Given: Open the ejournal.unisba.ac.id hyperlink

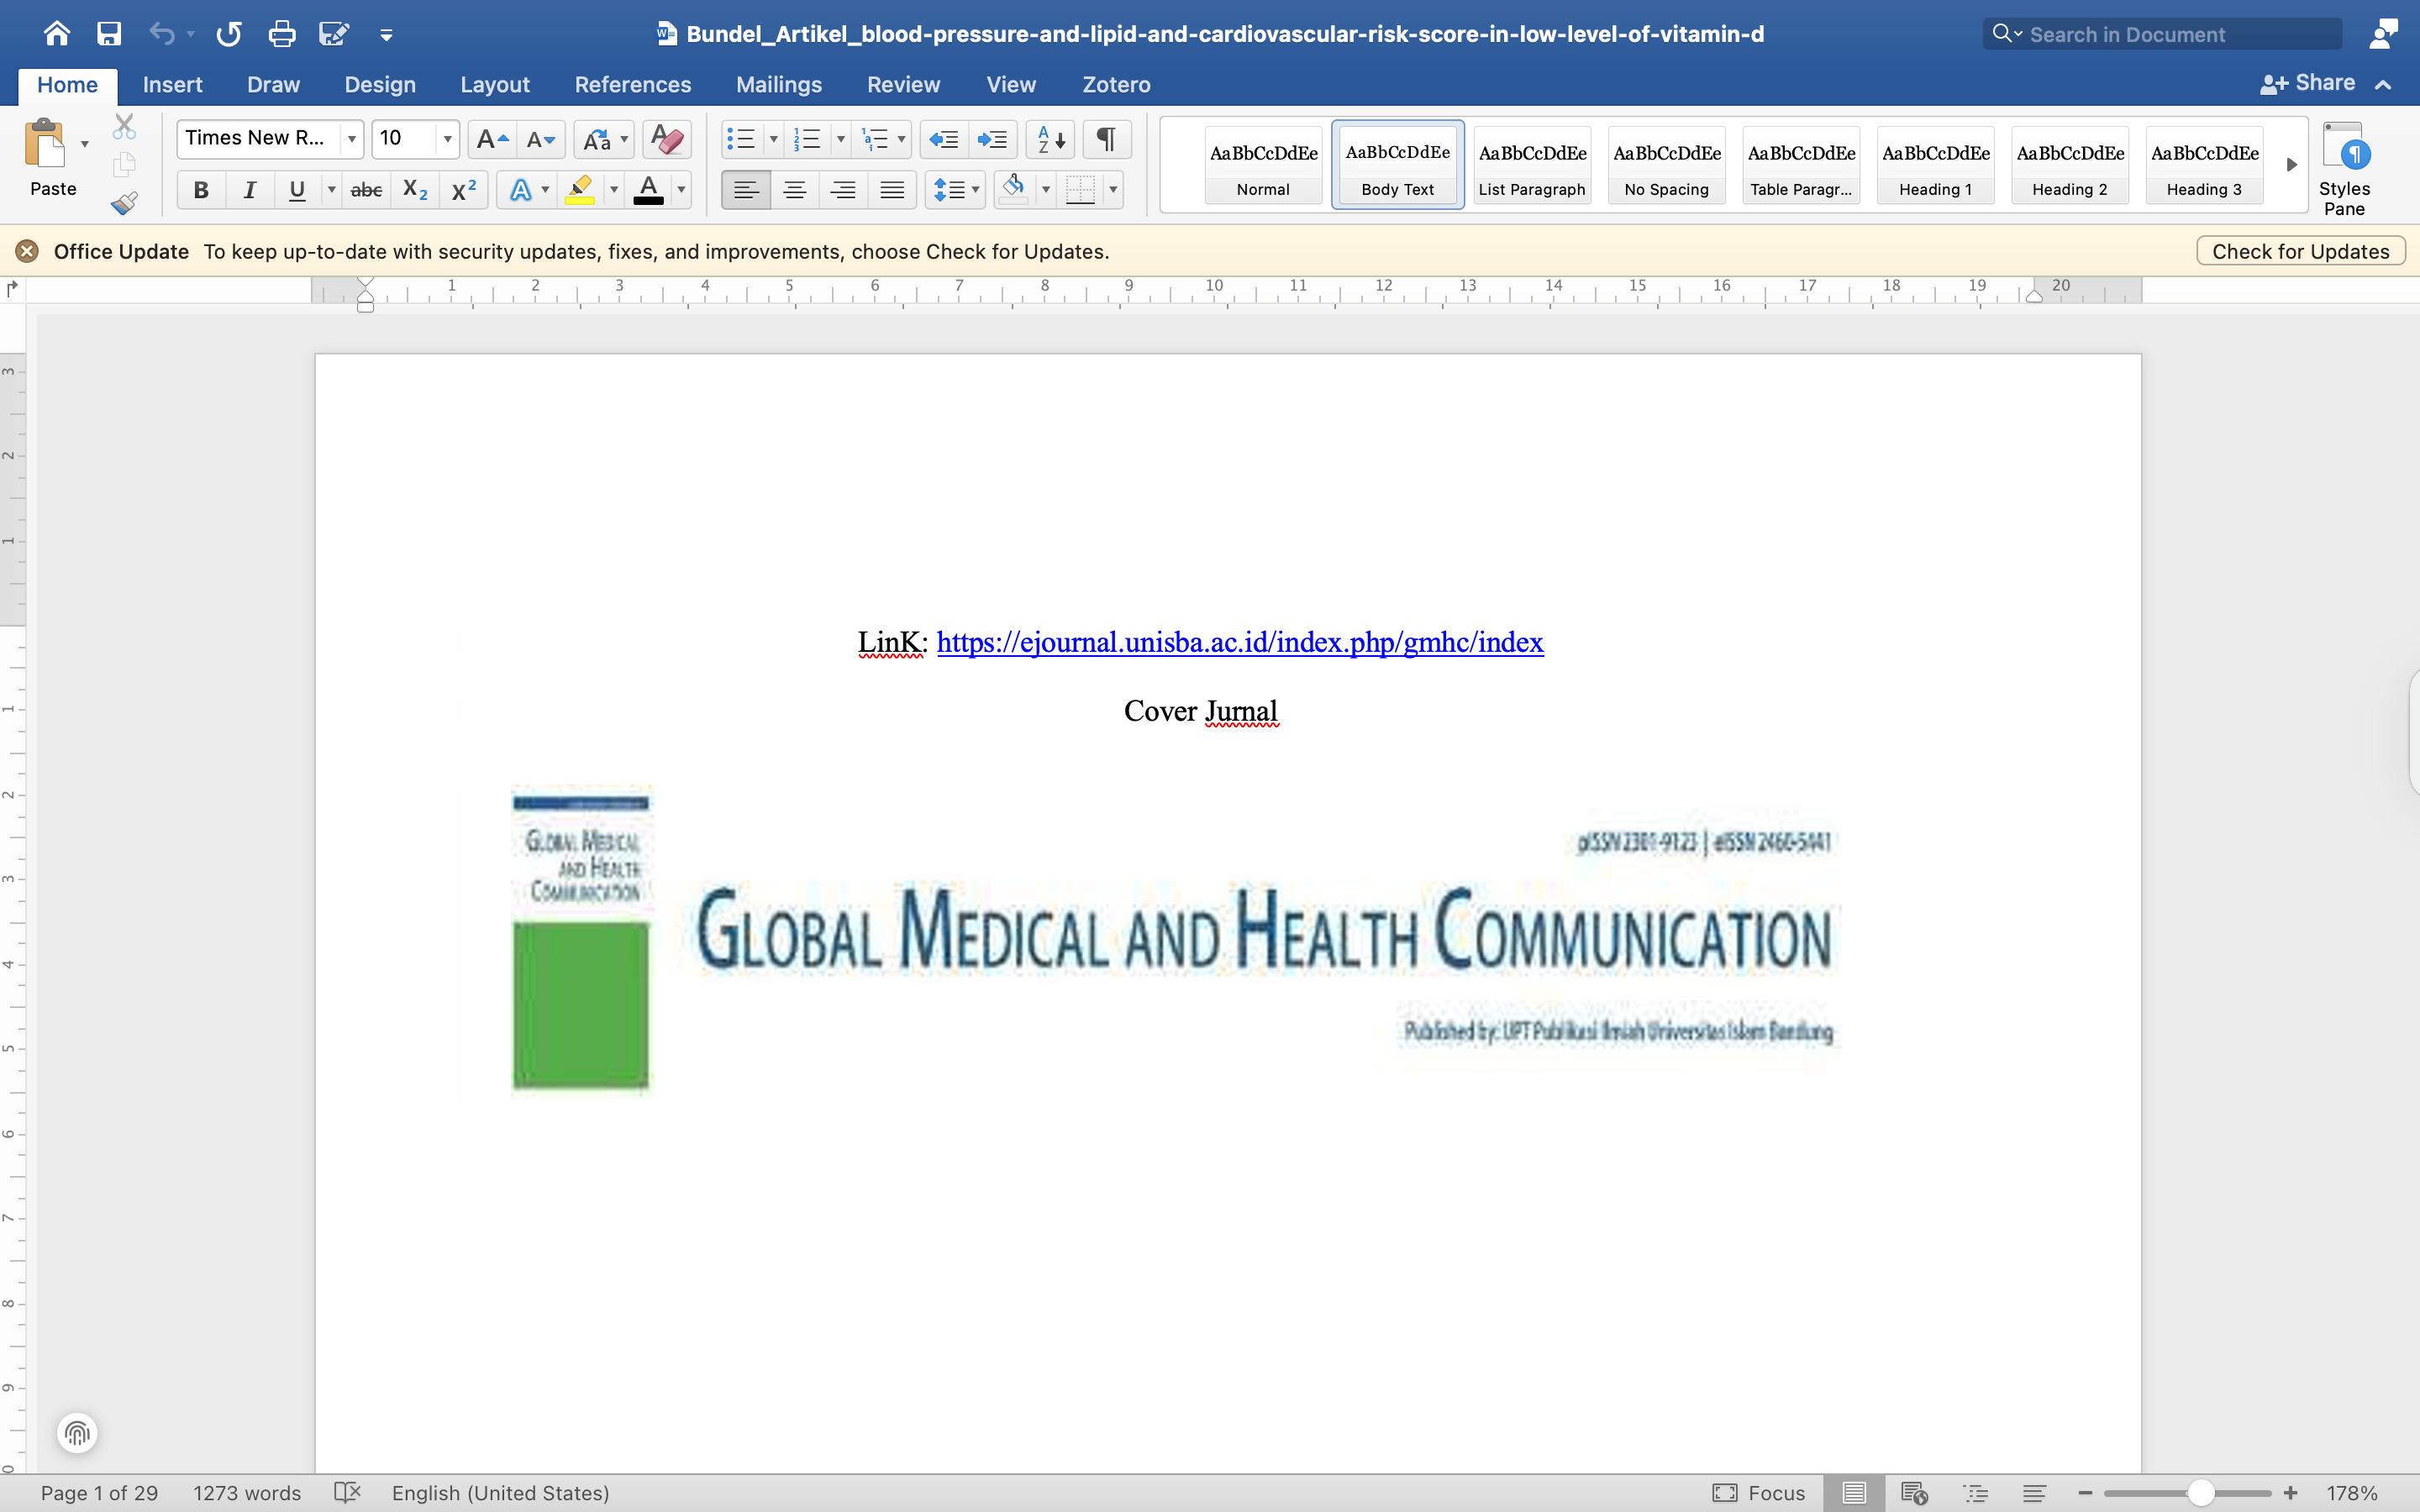Looking at the screenshot, I should click(x=1239, y=642).
